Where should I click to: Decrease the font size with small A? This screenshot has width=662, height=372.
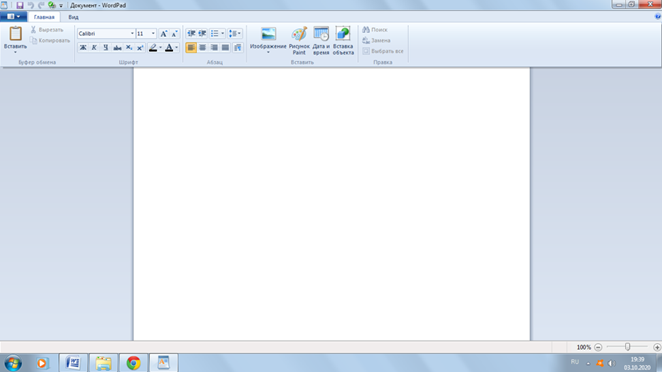pos(174,34)
